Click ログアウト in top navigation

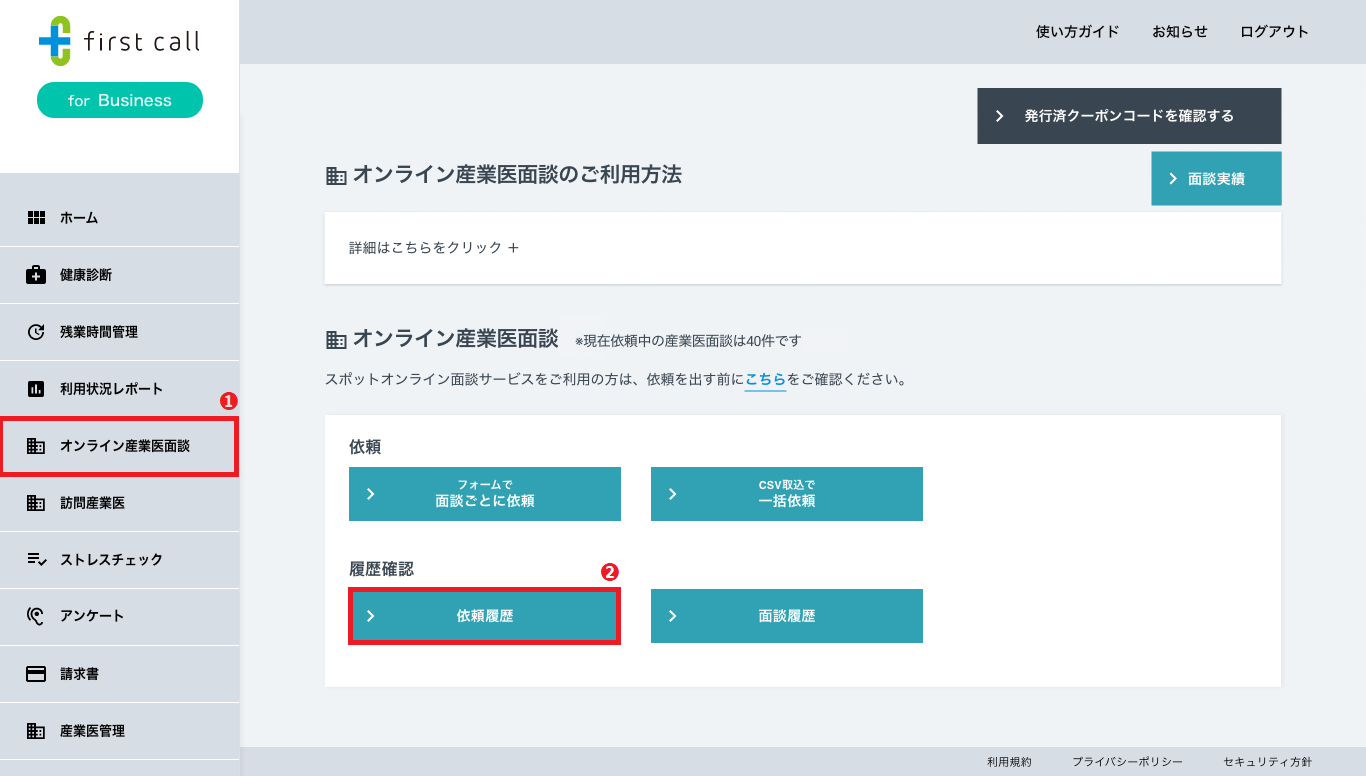click(1274, 31)
